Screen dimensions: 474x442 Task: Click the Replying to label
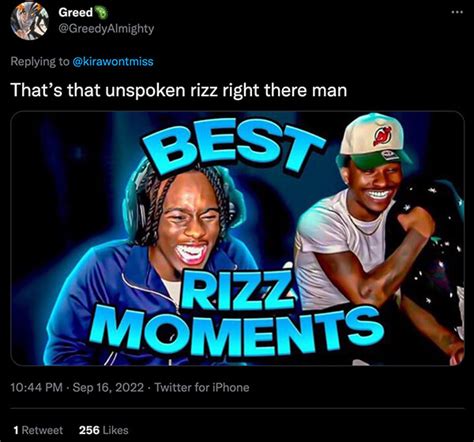[40, 62]
